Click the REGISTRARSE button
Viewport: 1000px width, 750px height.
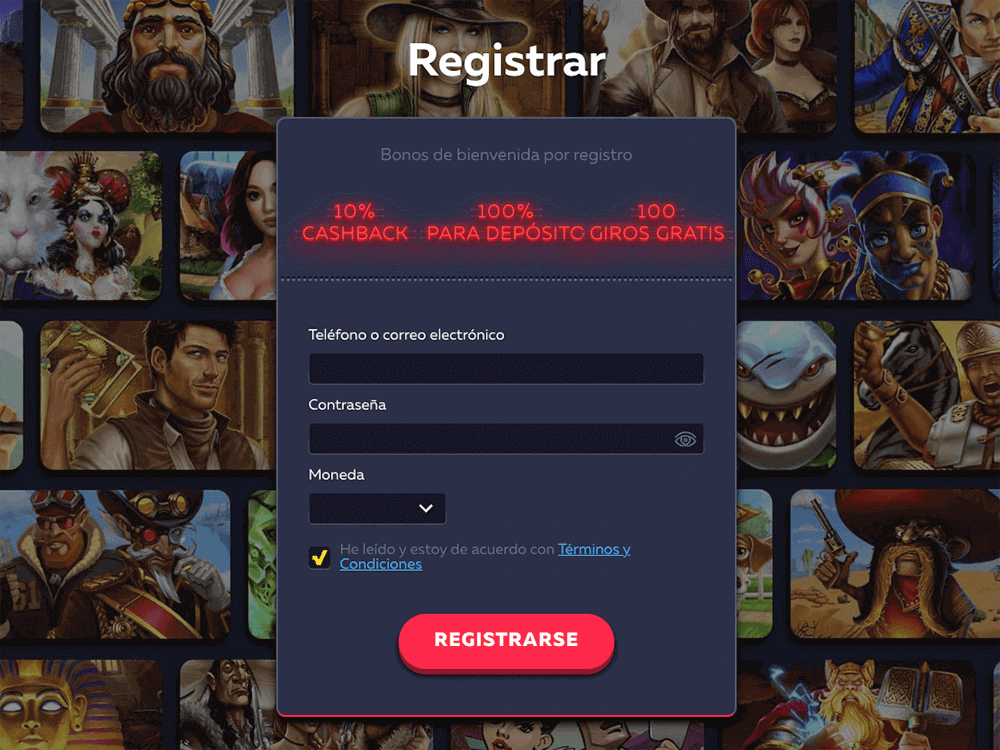pyautogui.click(x=506, y=640)
